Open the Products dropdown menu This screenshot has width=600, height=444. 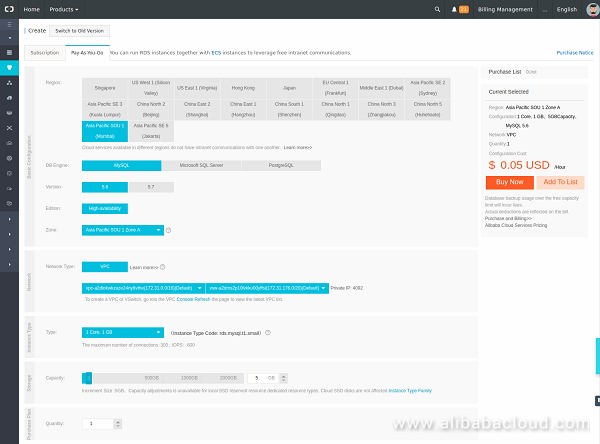click(64, 10)
